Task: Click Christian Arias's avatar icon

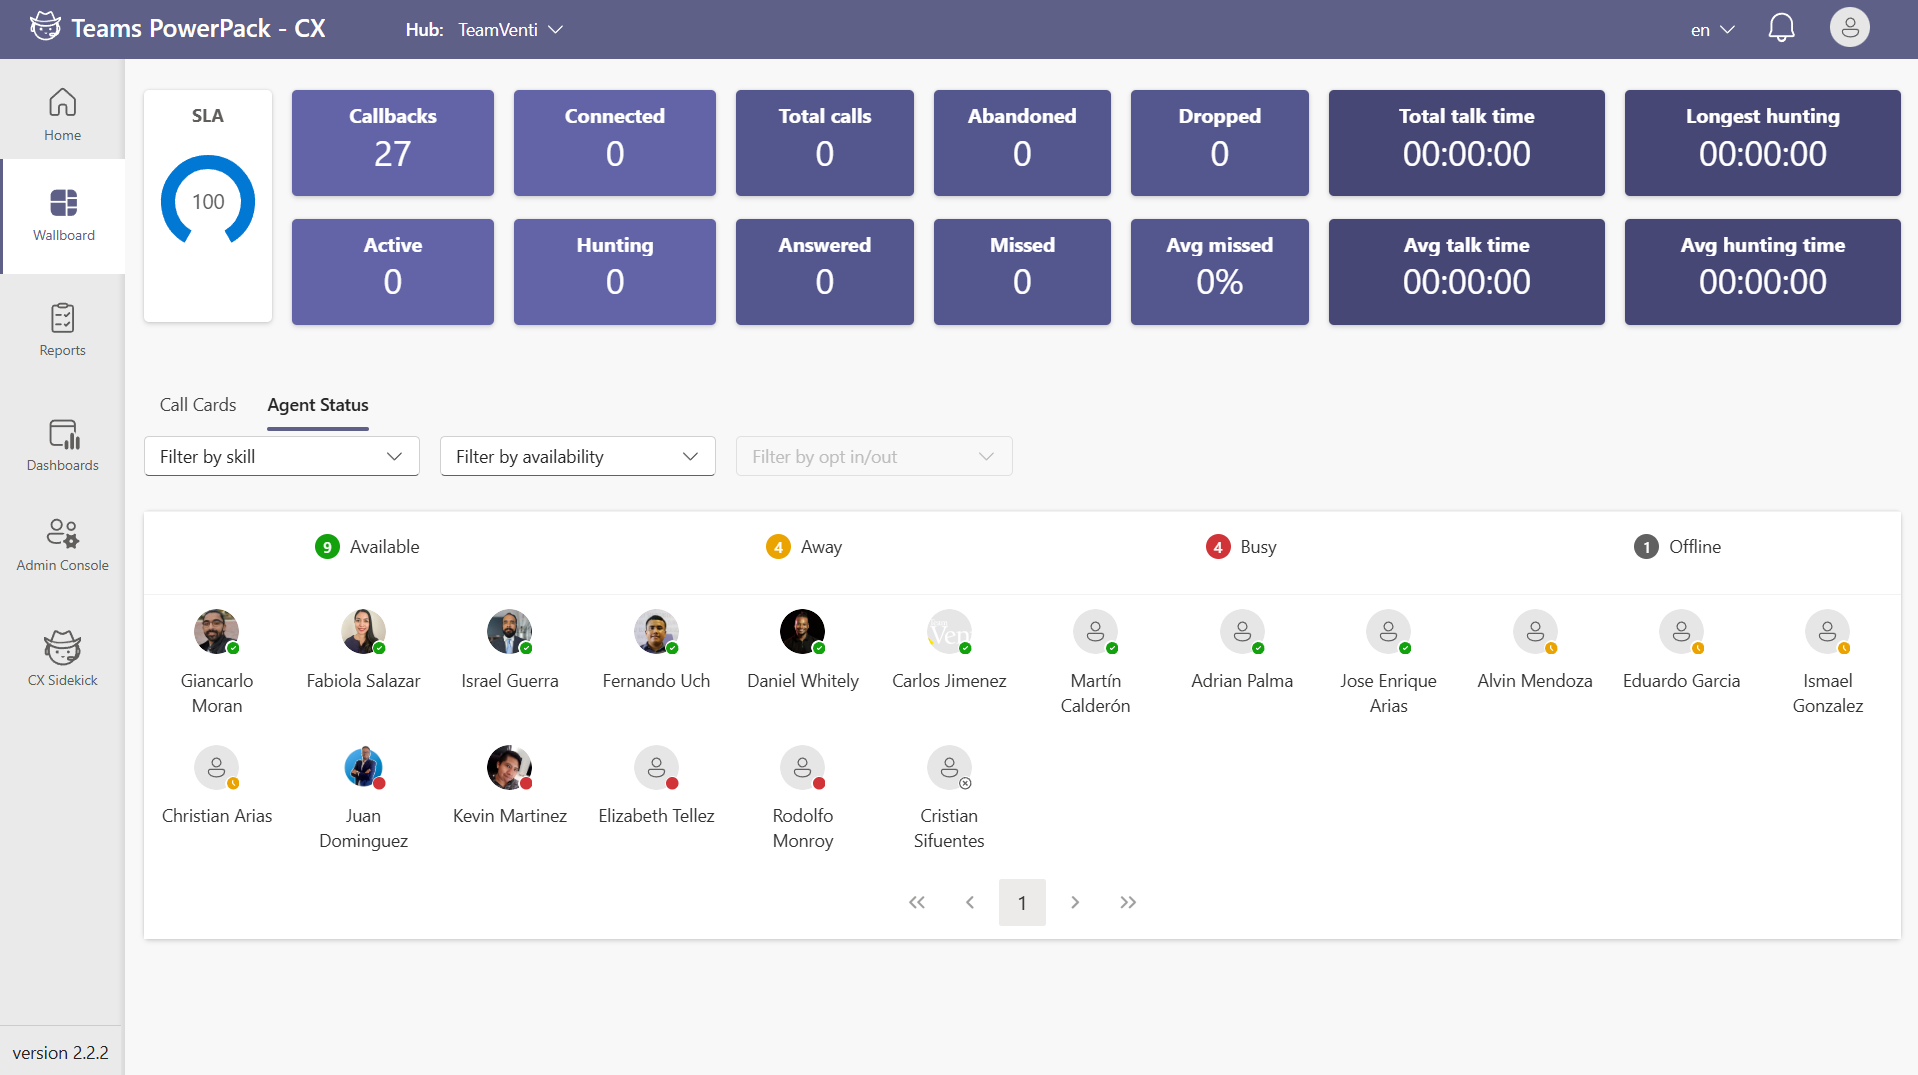Action: coord(217,768)
